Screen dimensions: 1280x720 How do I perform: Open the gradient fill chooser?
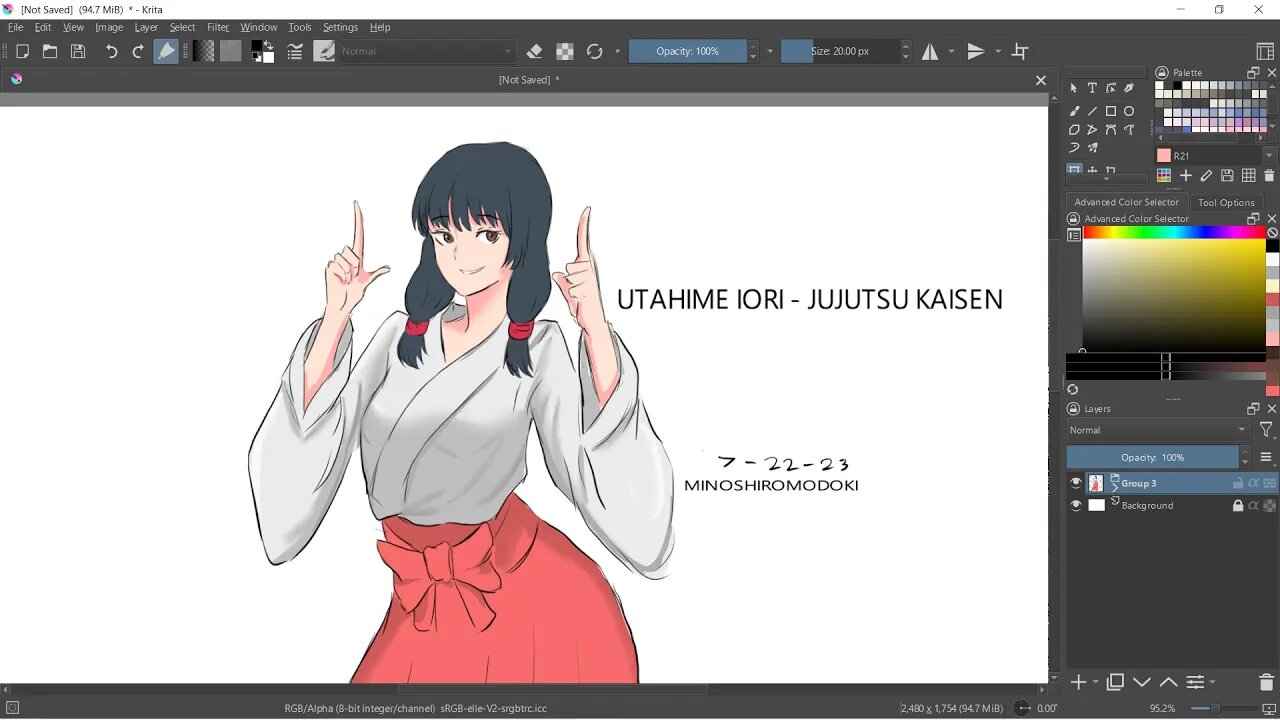pyautogui.click(x=204, y=51)
